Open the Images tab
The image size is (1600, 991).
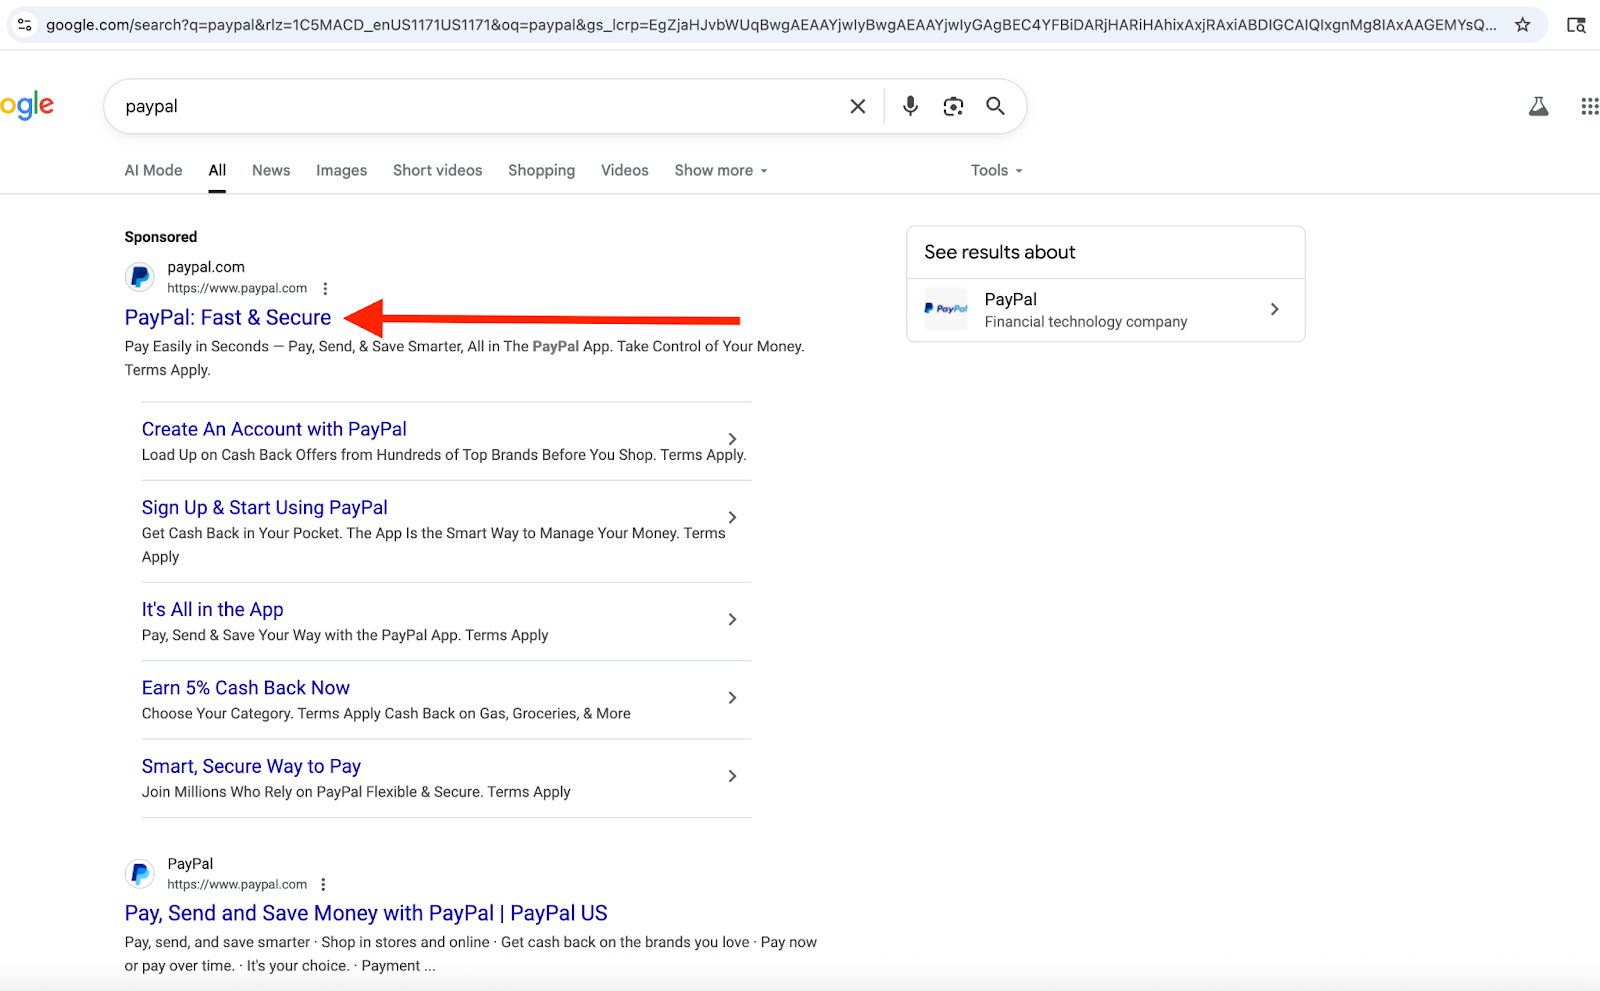point(341,170)
